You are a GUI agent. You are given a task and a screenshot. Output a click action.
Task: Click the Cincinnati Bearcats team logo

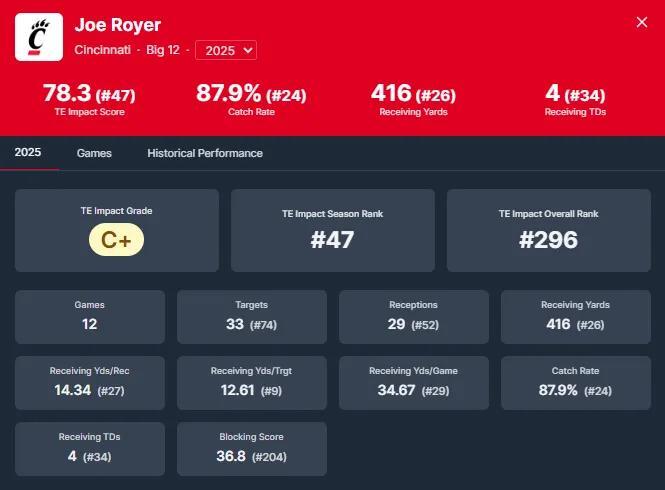[x=39, y=37]
